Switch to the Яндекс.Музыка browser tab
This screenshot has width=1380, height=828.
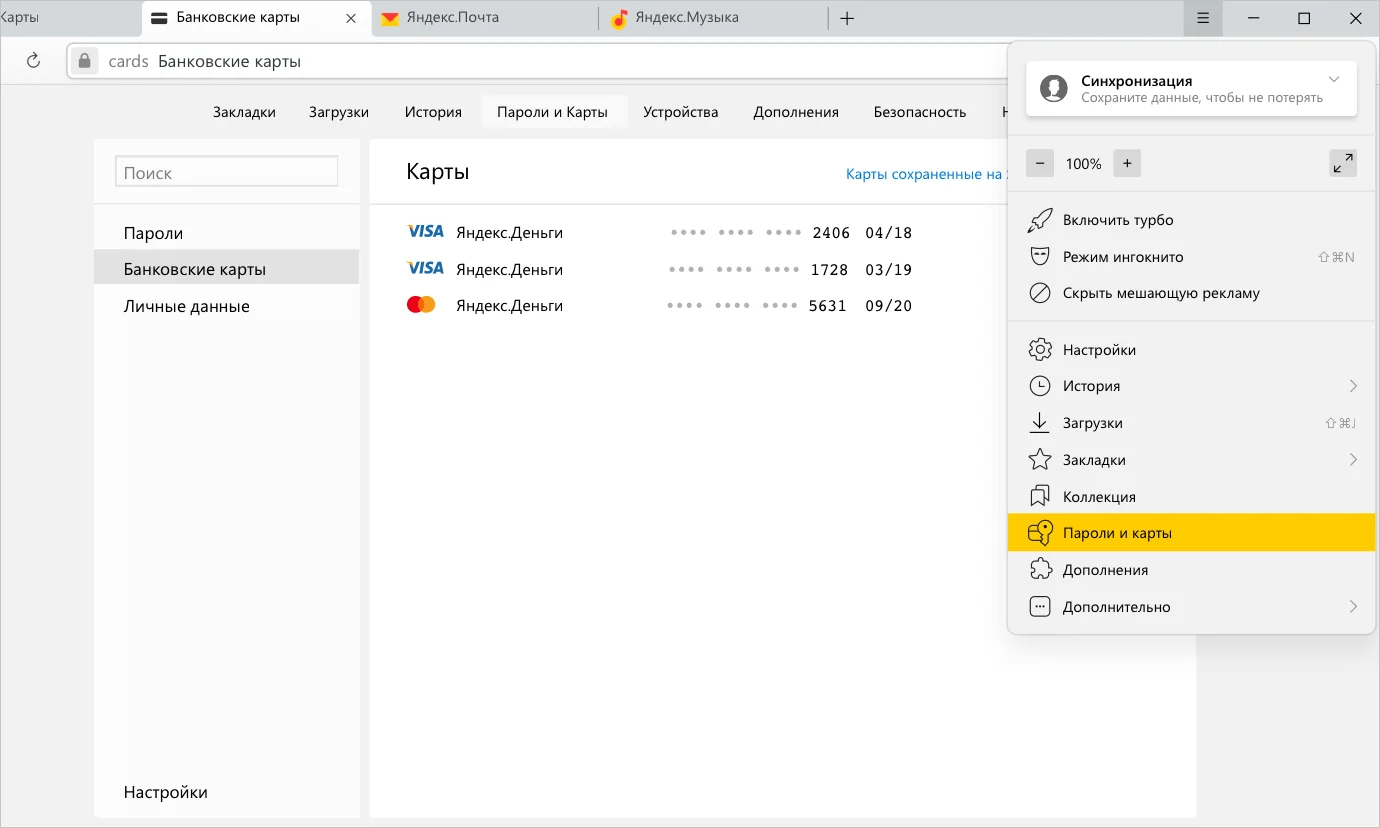point(713,18)
